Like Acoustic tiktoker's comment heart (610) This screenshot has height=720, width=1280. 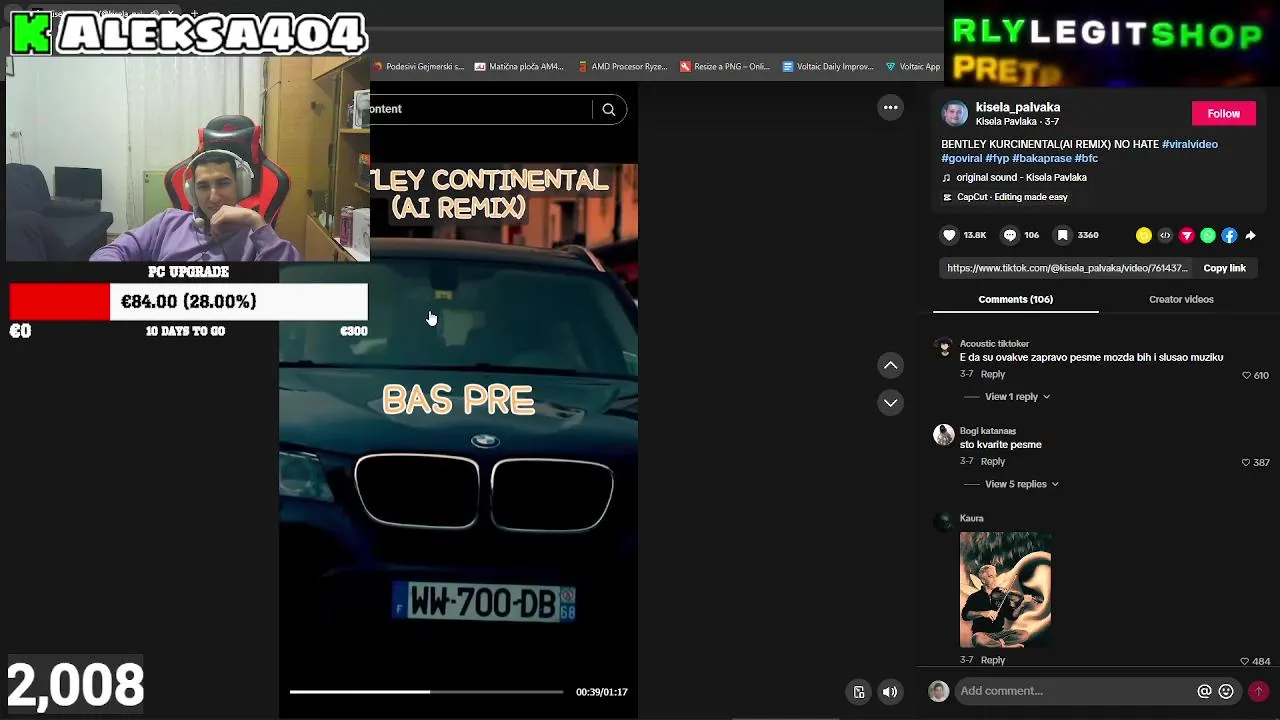(1246, 376)
